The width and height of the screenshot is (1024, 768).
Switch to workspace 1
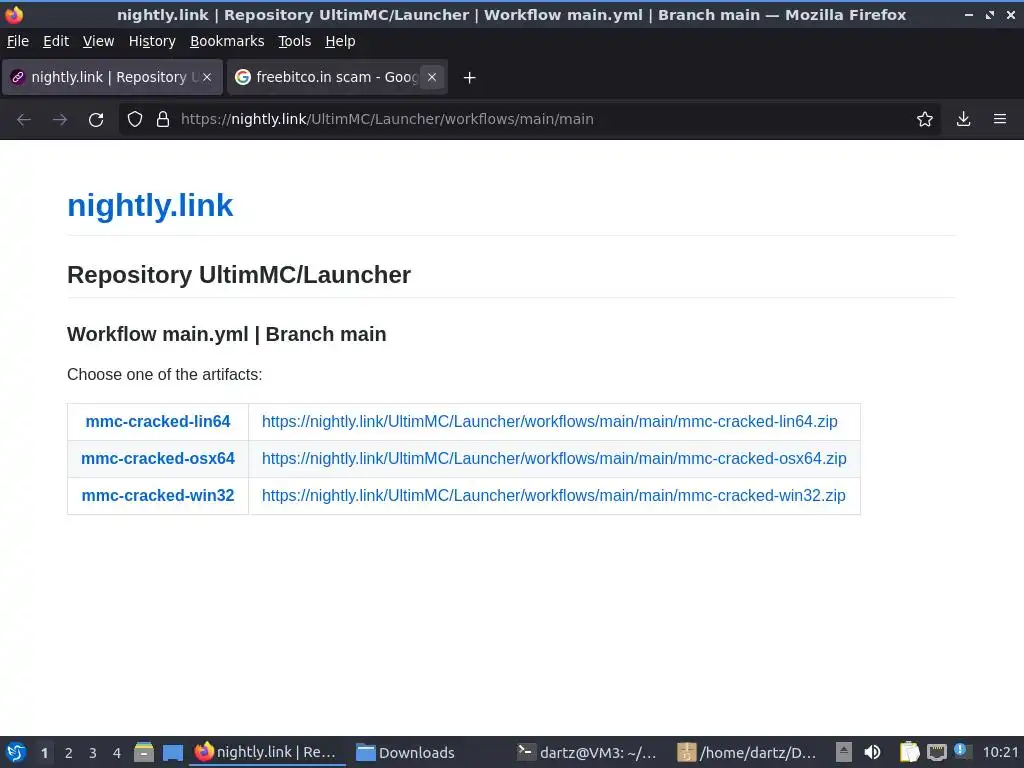(x=44, y=753)
